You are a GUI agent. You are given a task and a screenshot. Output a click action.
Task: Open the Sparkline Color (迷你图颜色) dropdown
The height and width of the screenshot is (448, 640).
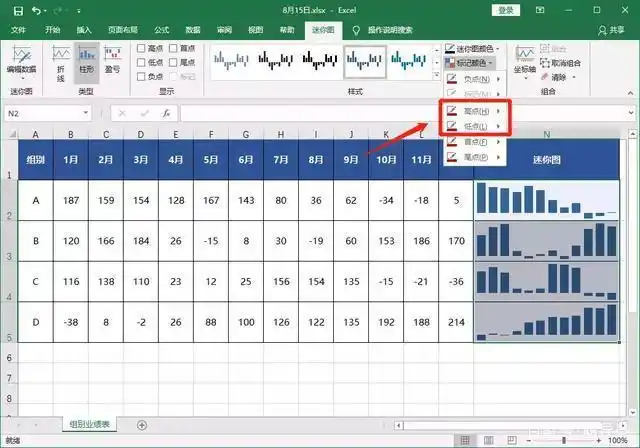click(x=474, y=48)
